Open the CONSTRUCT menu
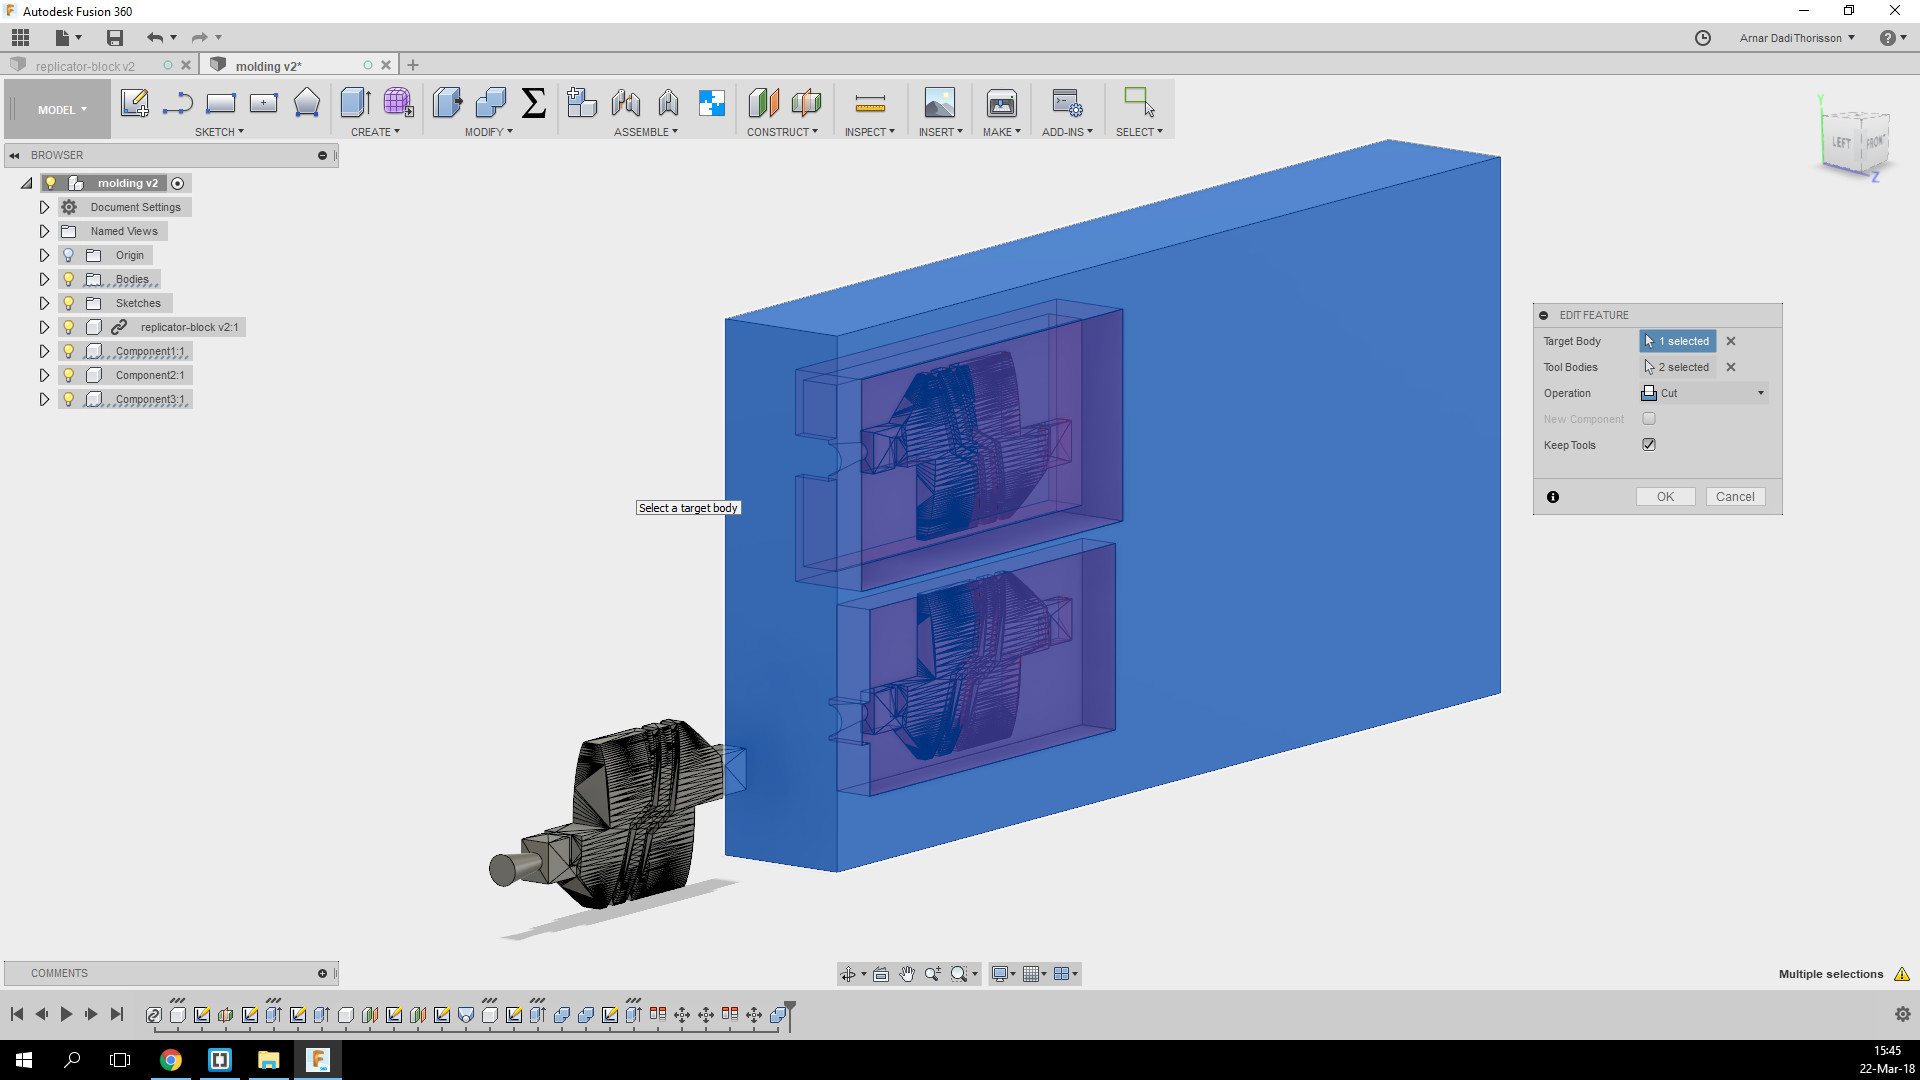 [x=782, y=132]
